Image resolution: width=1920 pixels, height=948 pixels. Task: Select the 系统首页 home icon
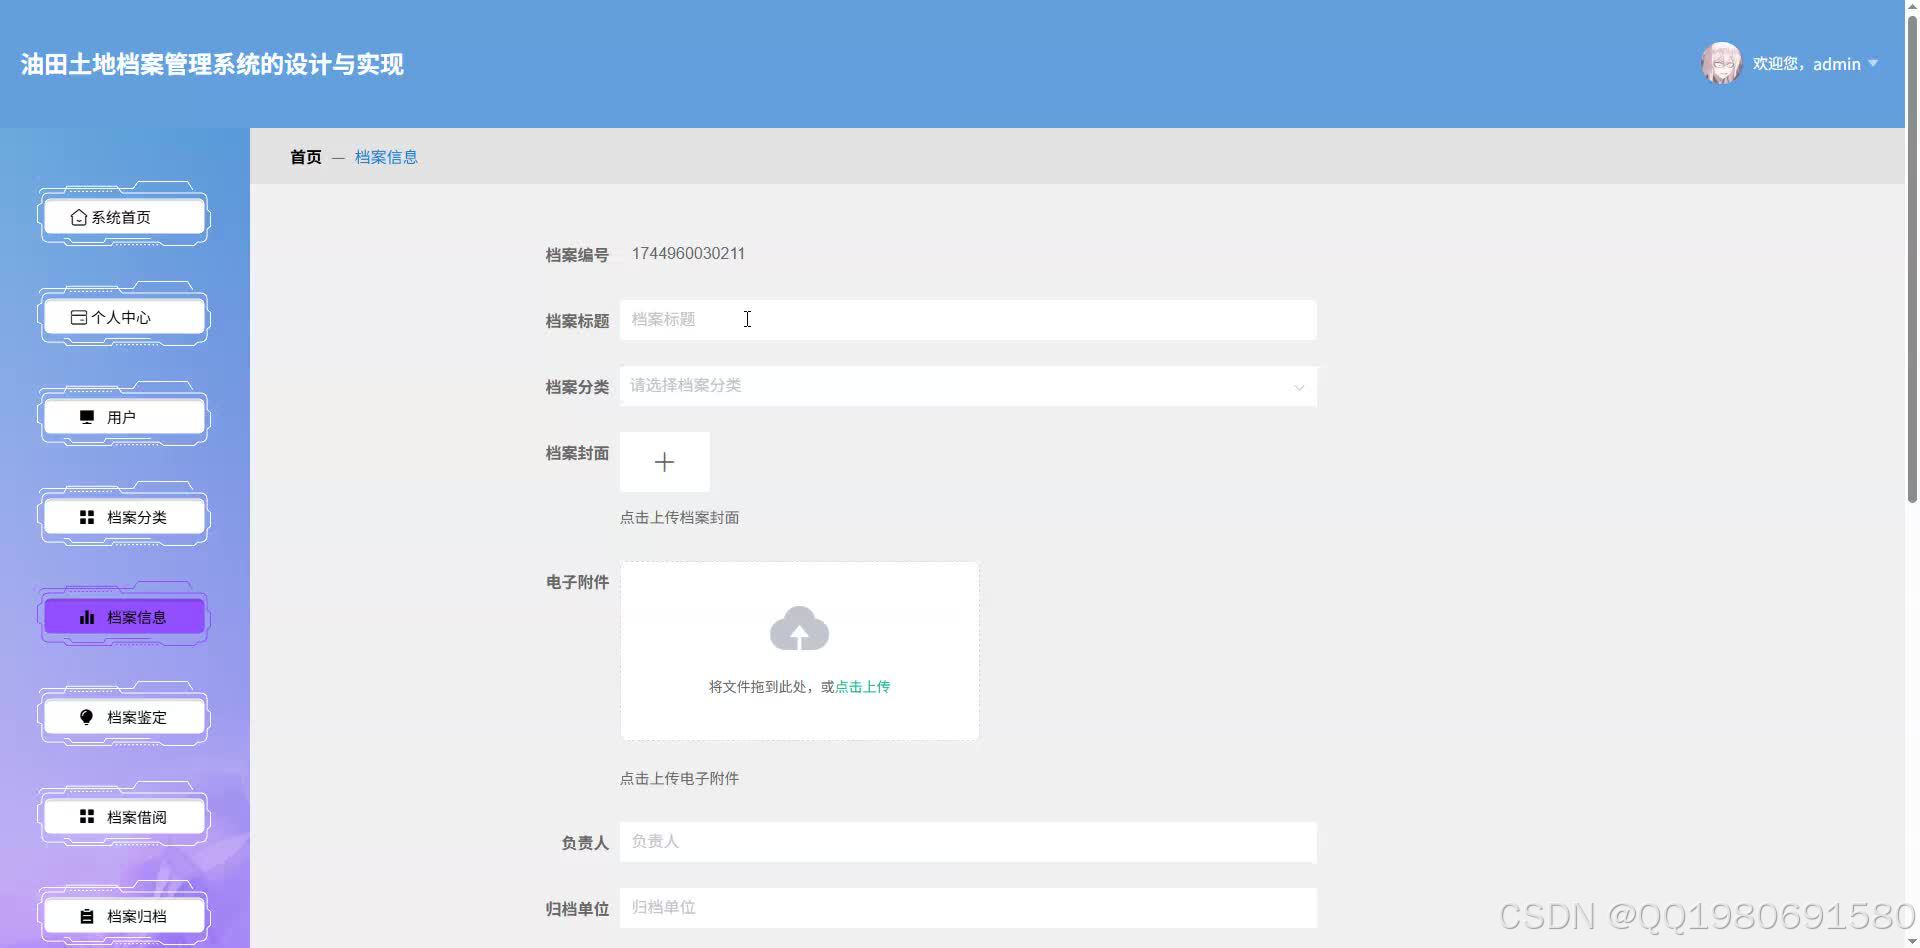pyautogui.click(x=80, y=216)
